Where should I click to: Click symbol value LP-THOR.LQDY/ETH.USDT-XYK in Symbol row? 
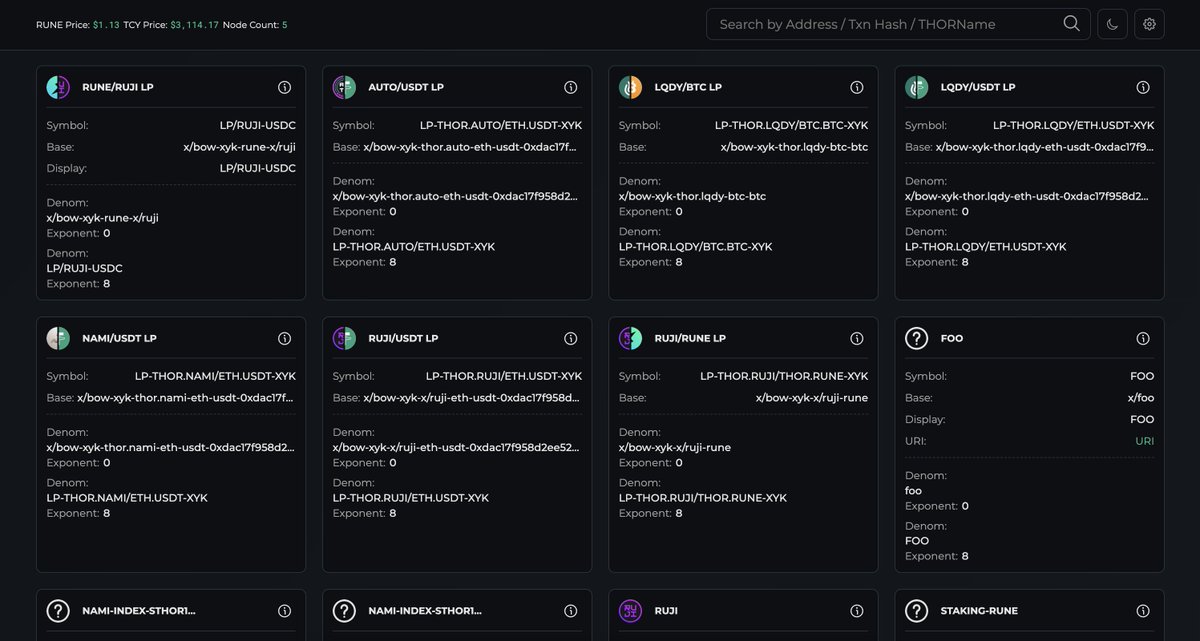point(1074,126)
